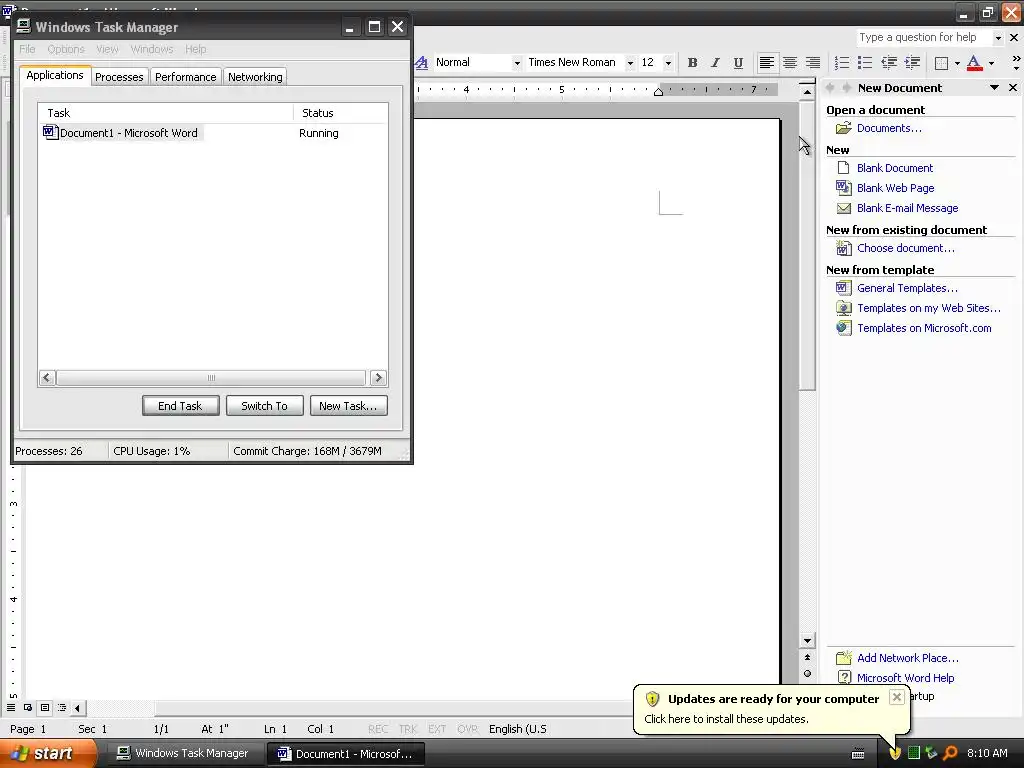Screen dimensions: 1024x768
Task: Center align text in Word
Action: (790, 63)
